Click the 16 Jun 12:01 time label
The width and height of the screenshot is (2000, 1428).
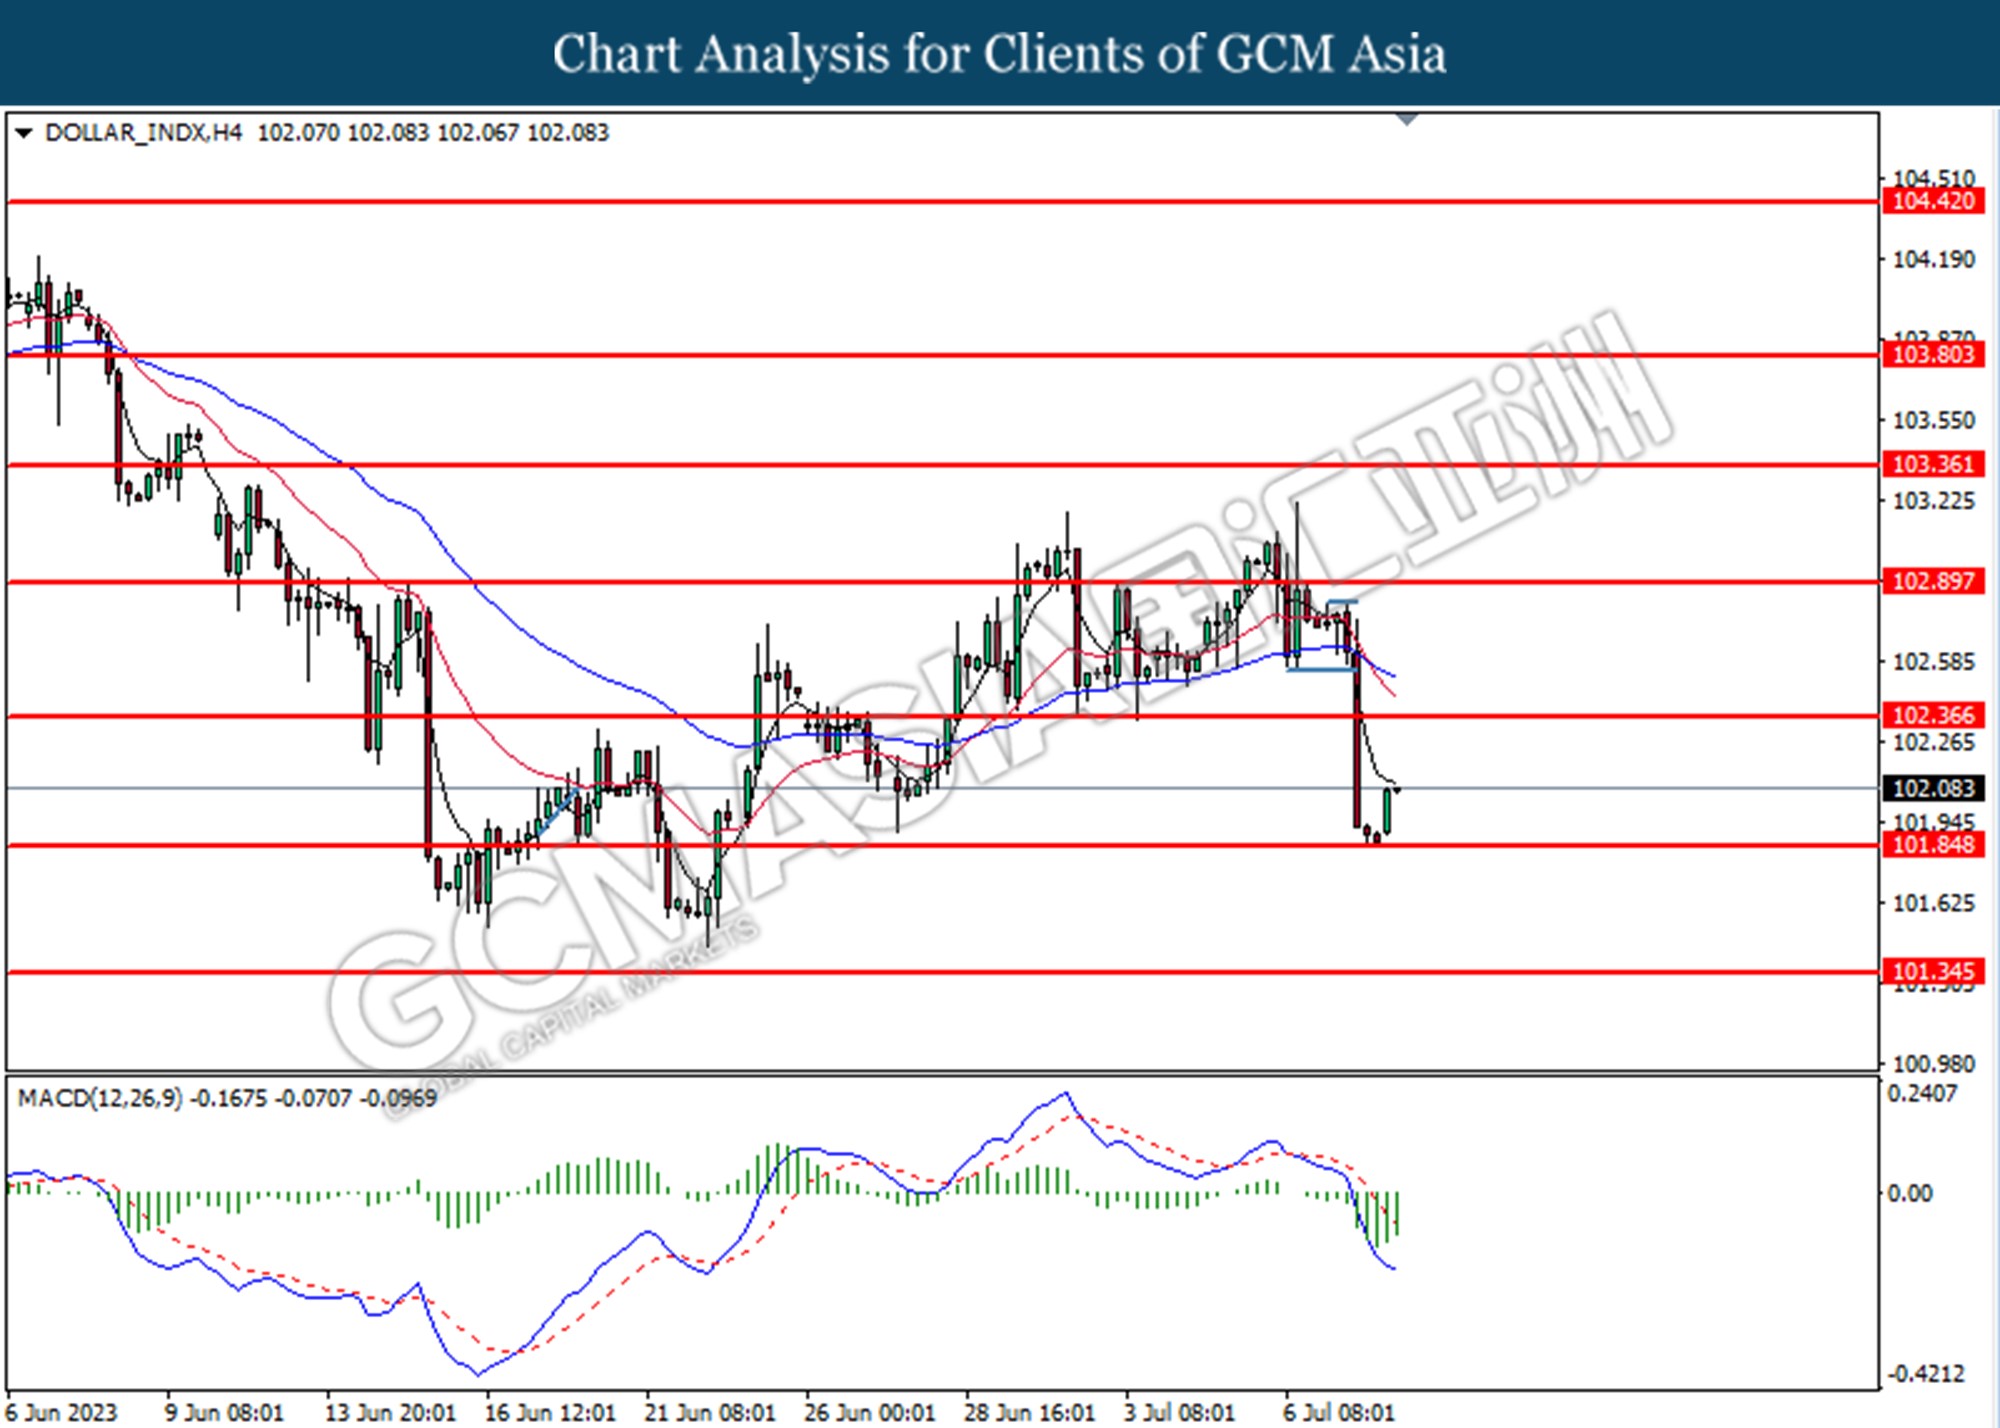(550, 1412)
